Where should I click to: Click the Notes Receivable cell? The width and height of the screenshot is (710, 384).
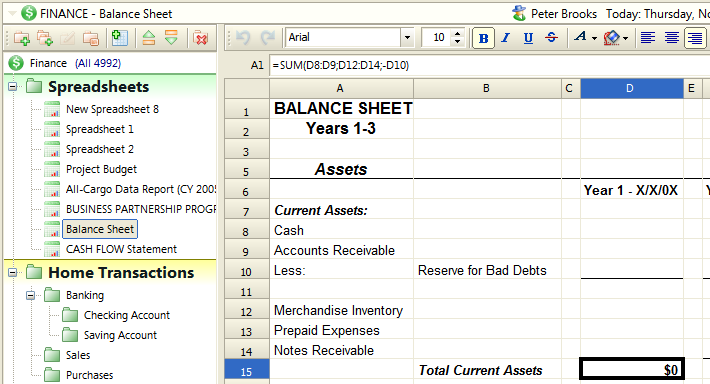341,350
